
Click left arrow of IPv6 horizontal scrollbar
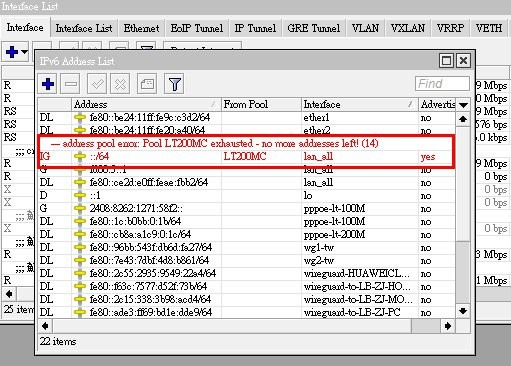(x=45, y=326)
